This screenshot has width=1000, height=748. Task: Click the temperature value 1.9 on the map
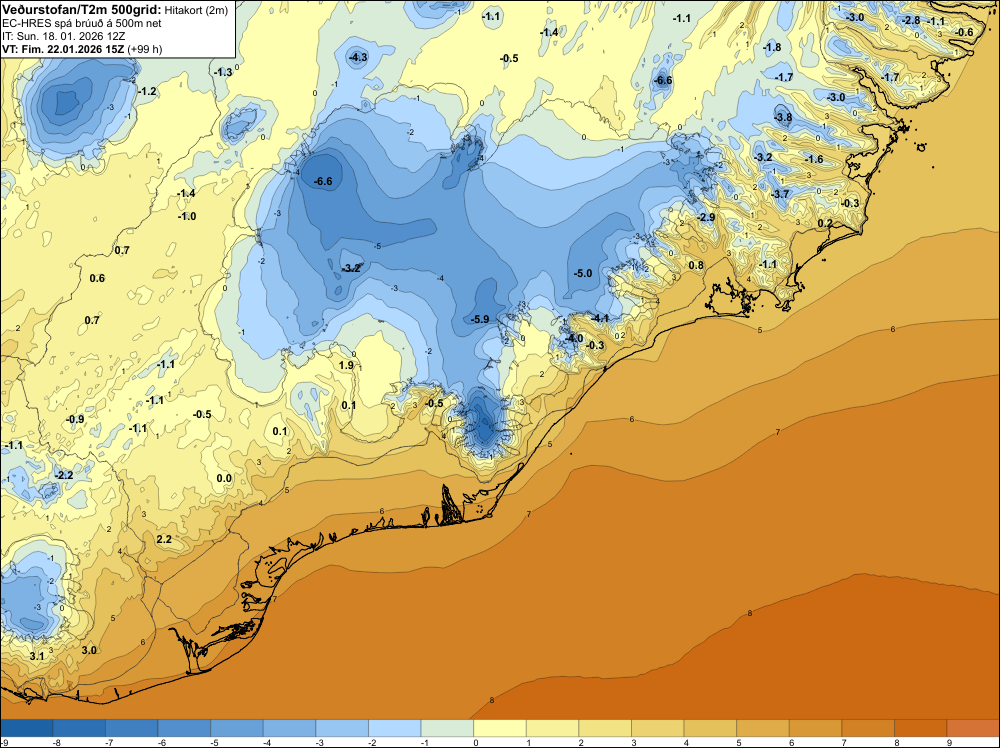346,365
